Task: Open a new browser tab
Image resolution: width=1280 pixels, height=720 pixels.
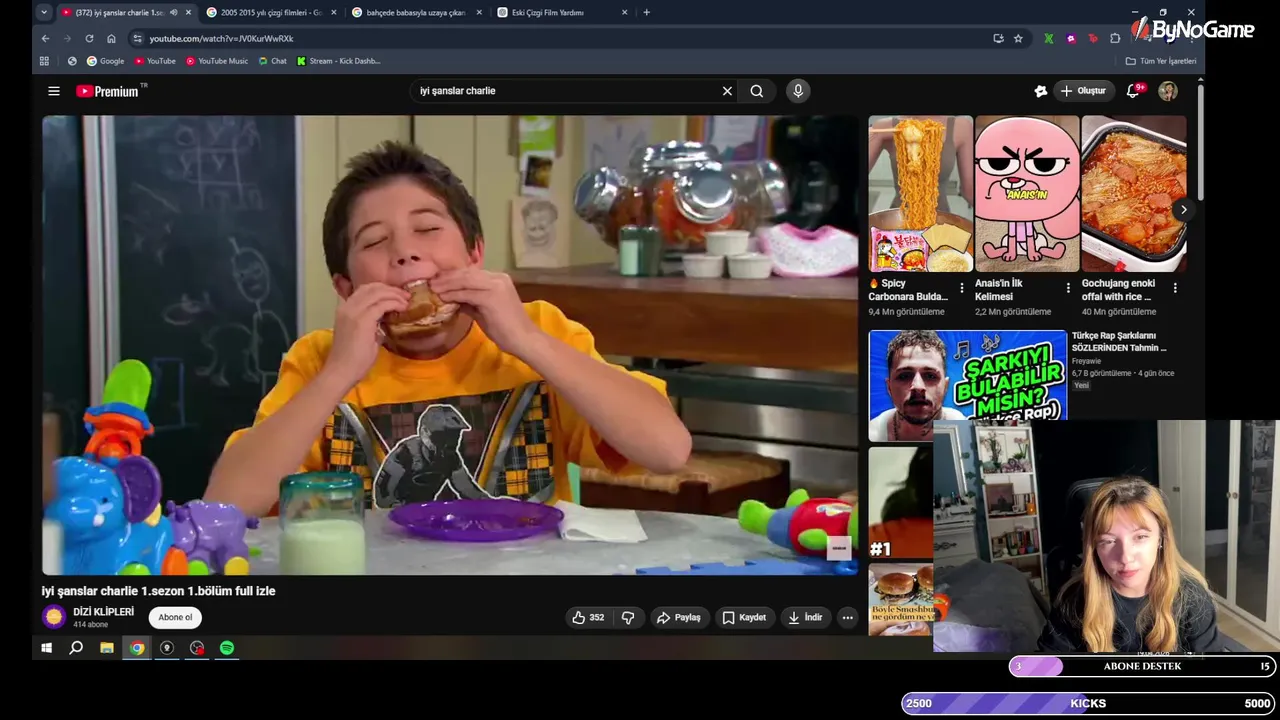Action: click(x=647, y=13)
